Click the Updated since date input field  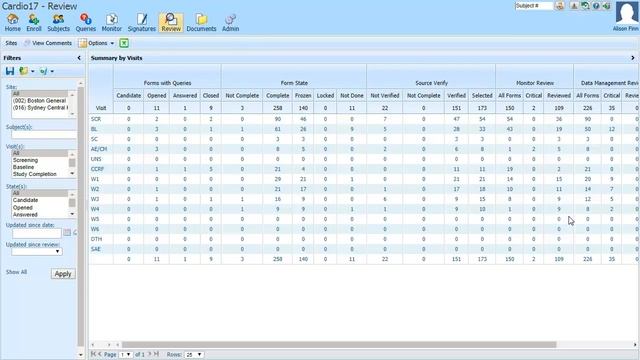point(36,233)
